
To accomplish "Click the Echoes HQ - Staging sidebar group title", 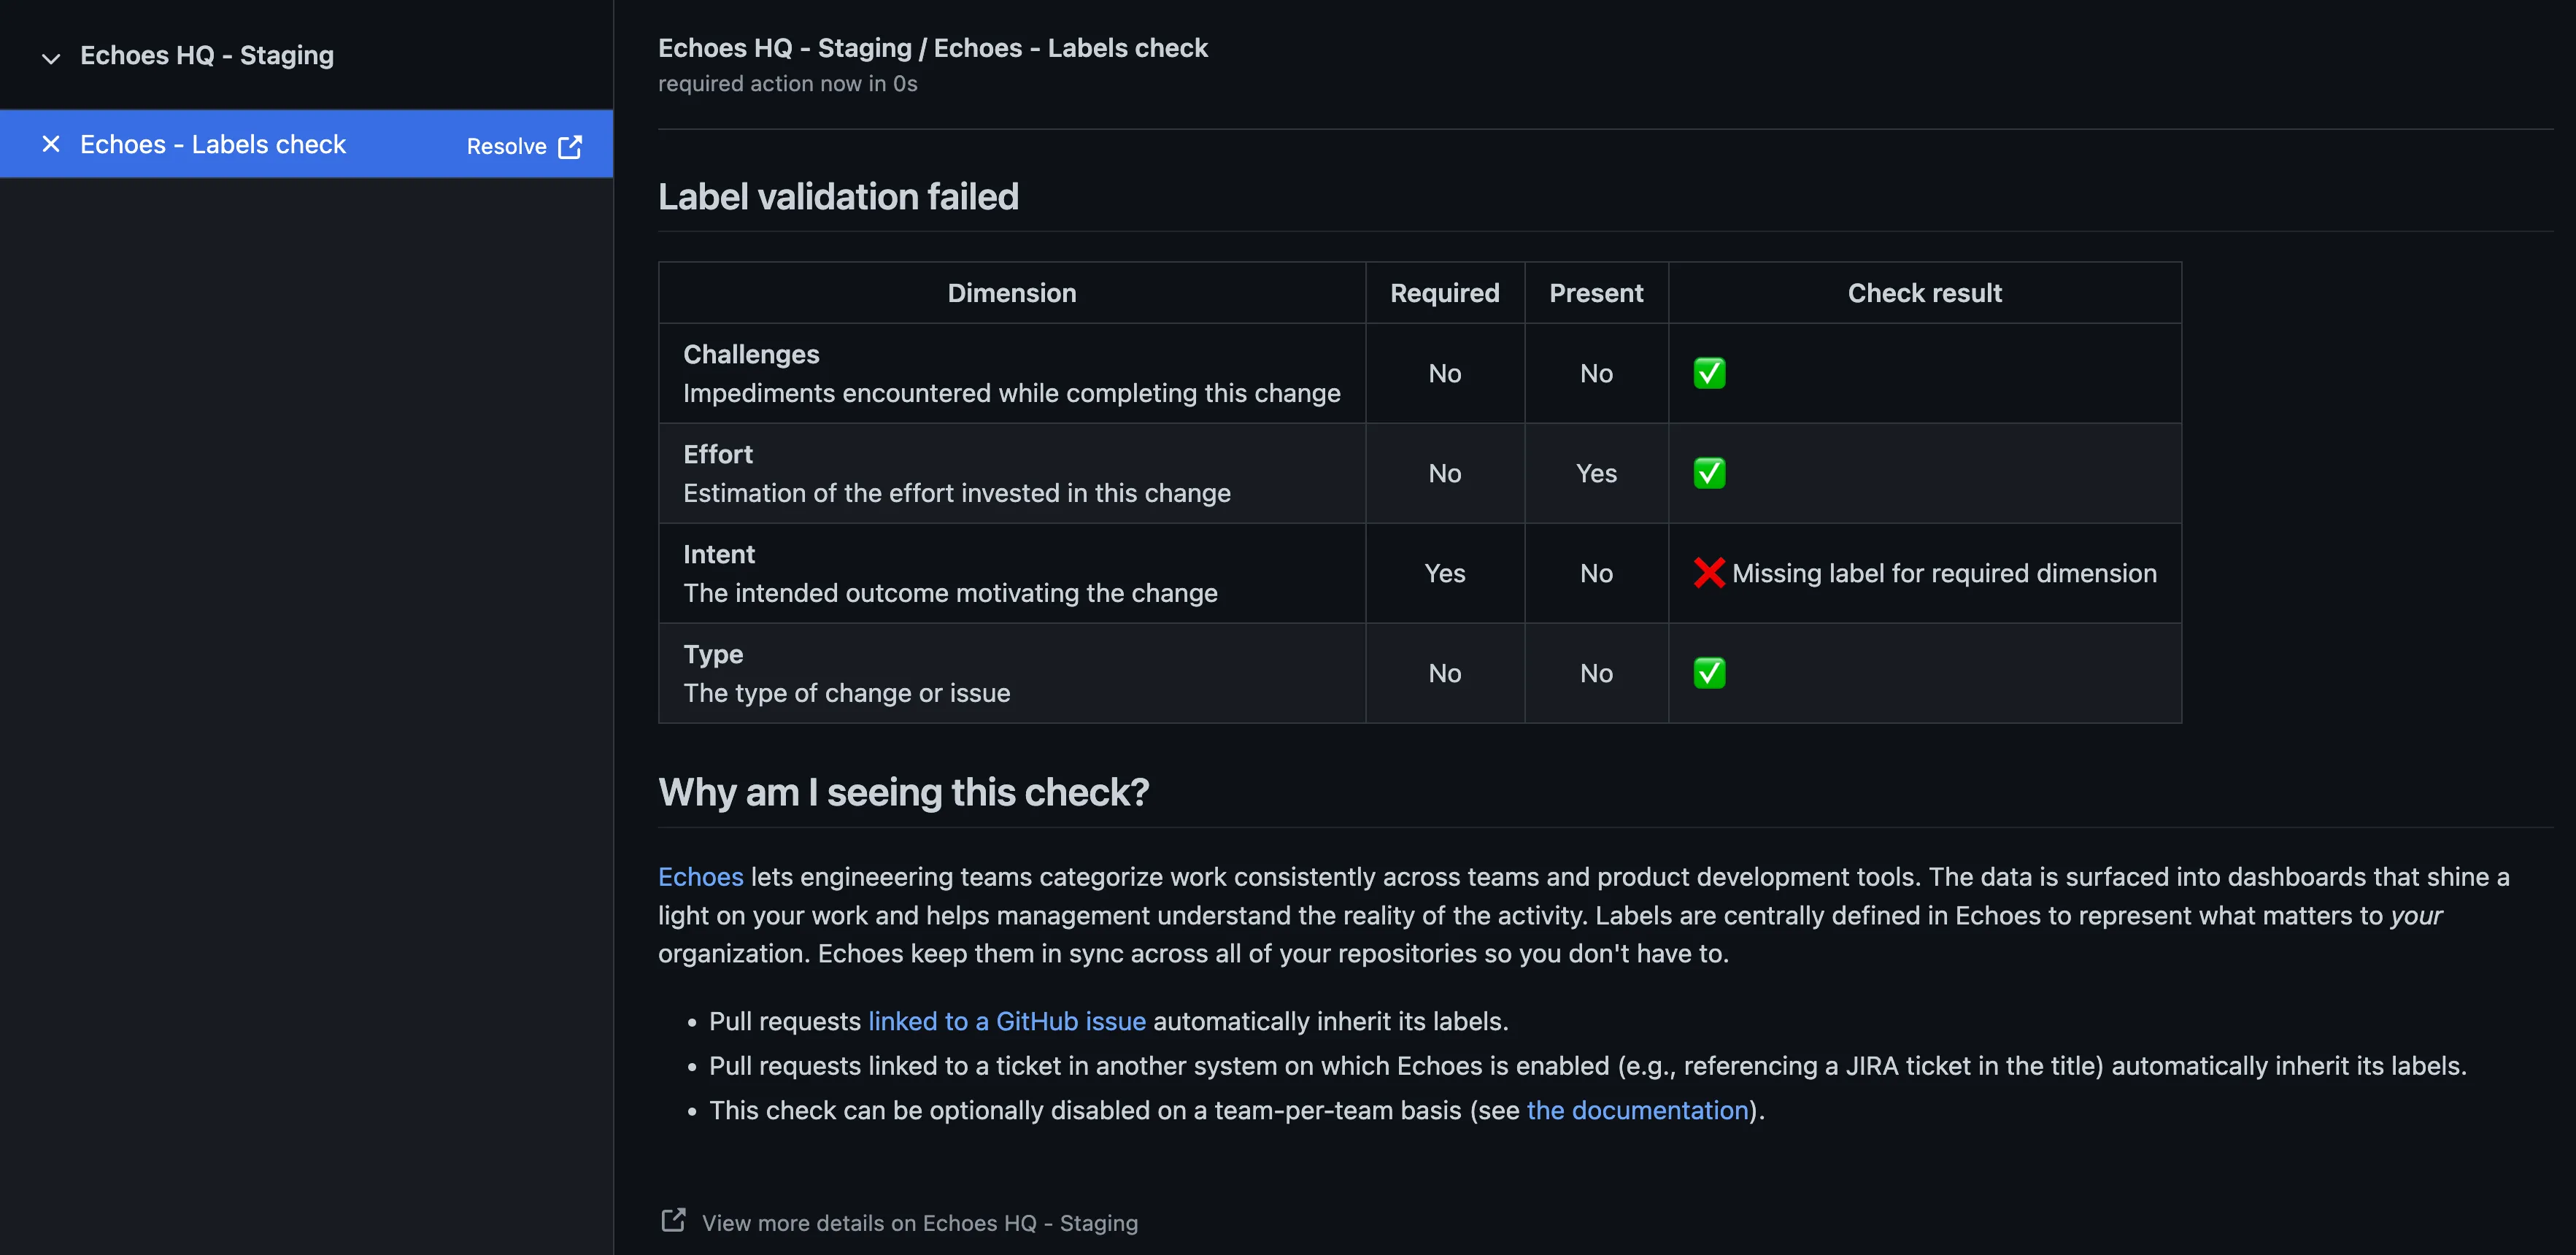I will [207, 56].
